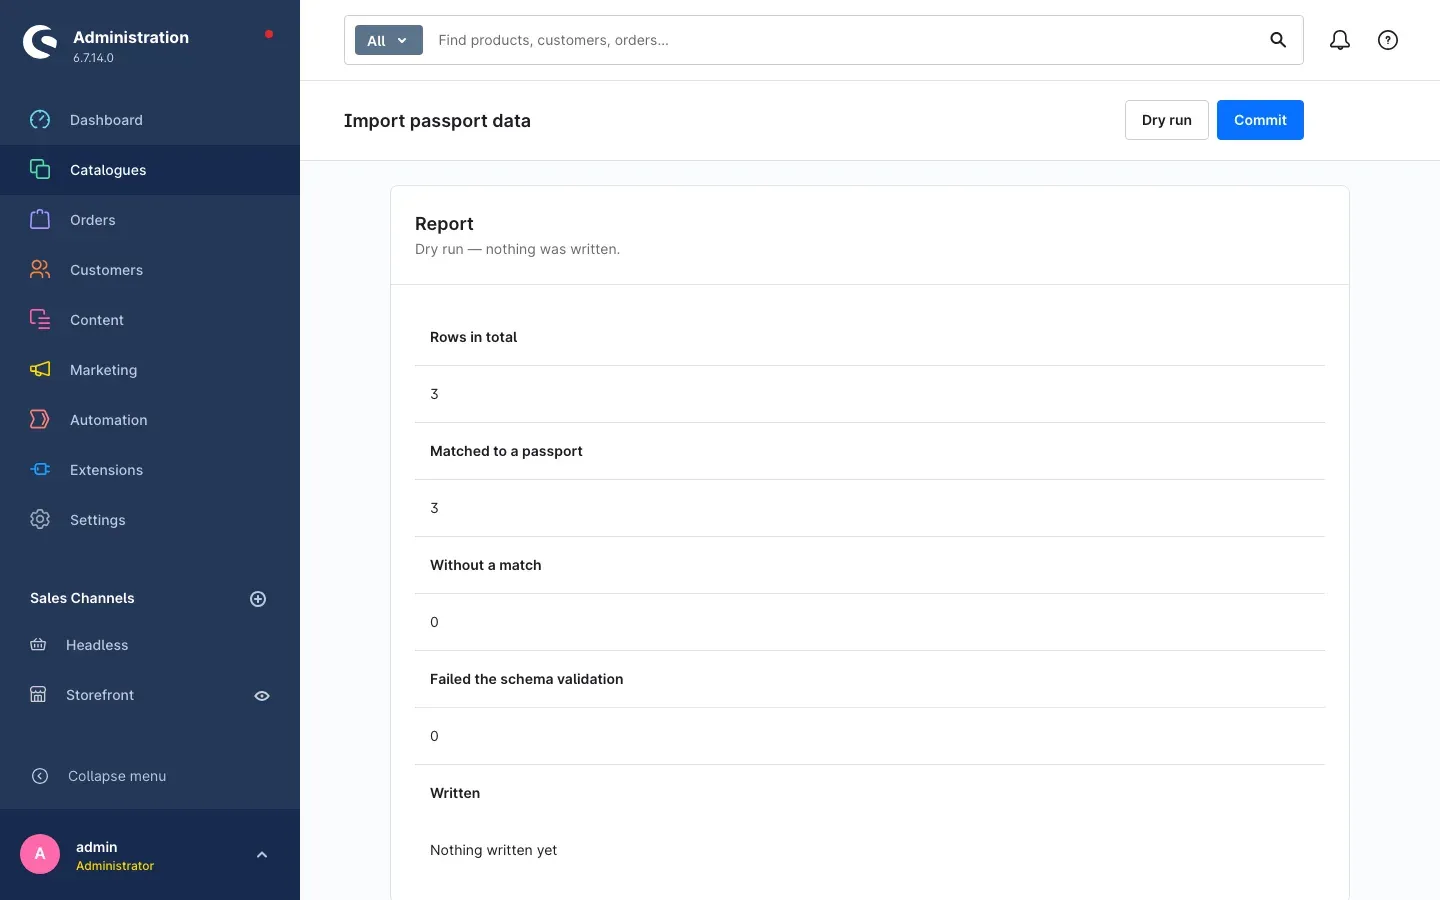Click the Settings gear icon
Screen dimensions: 1440x900
point(40,520)
